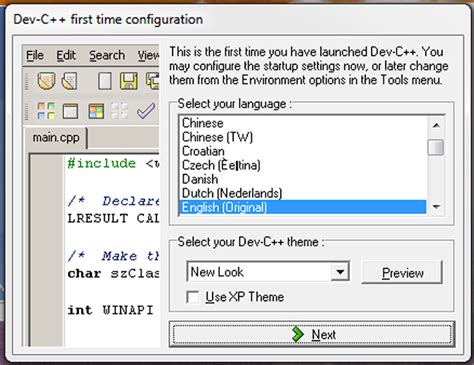Click the second folder-page icon in the preview toolbar
Screen dimensions: 474x365
[70, 81]
